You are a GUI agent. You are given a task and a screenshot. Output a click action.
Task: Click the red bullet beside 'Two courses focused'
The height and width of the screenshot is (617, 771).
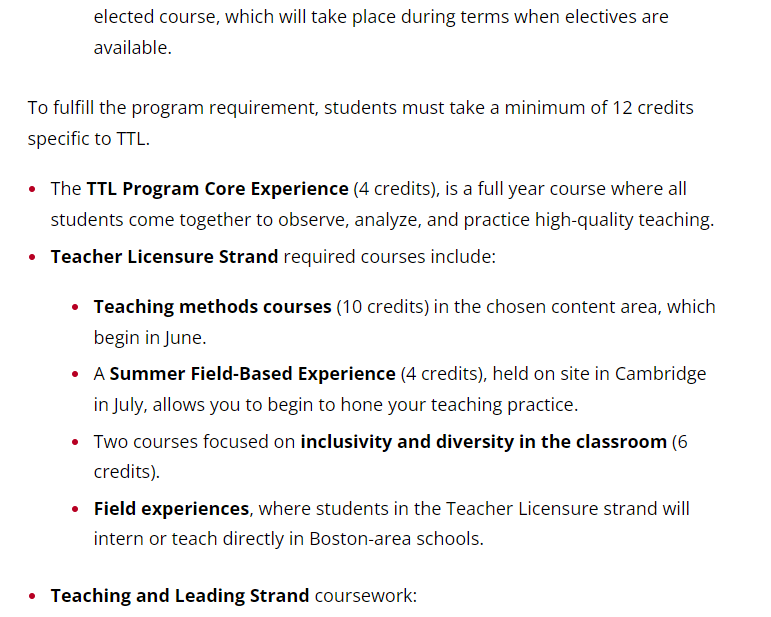pyautogui.click(x=75, y=442)
